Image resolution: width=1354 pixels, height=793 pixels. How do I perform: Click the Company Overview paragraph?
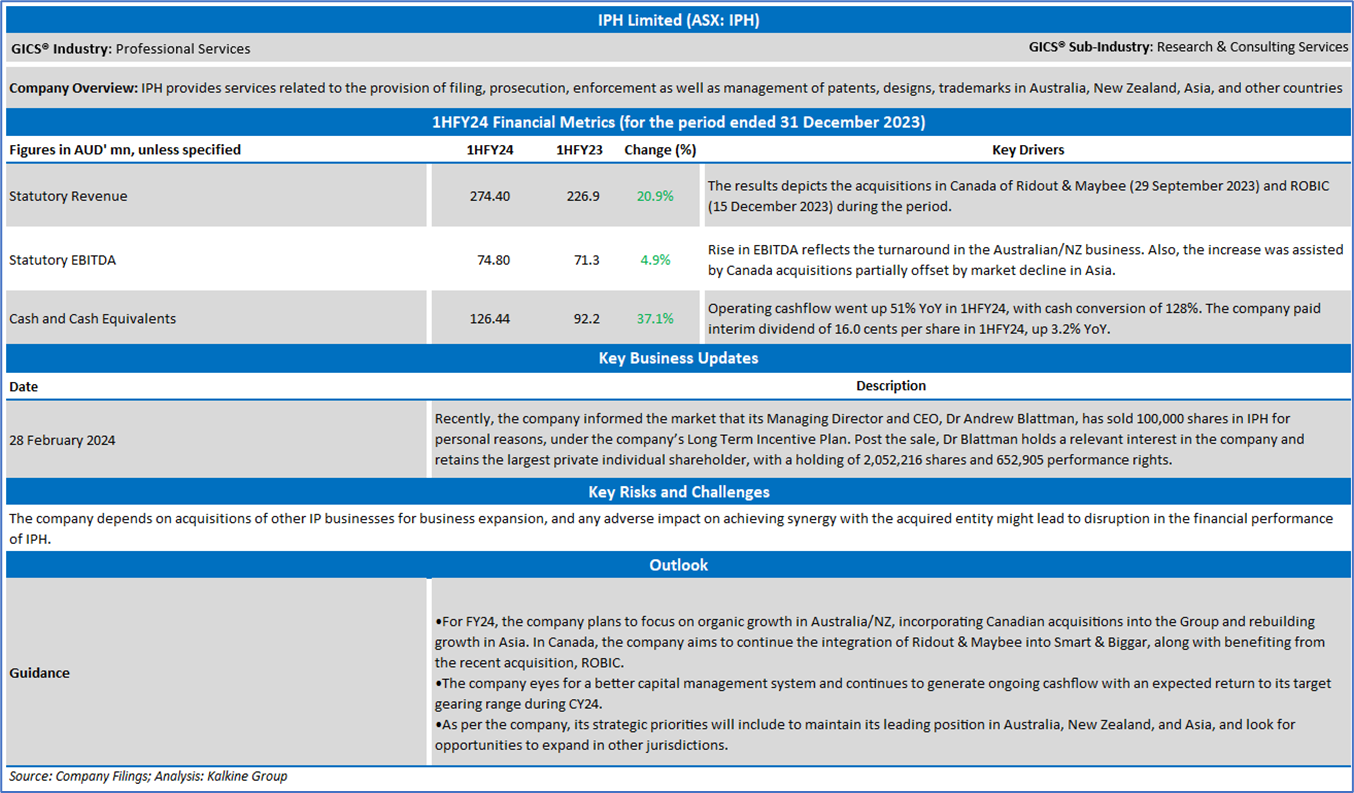tap(676, 88)
